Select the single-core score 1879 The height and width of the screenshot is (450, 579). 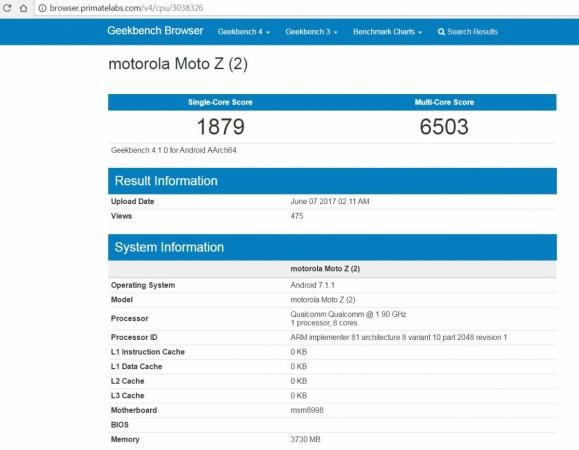tap(220, 127)
